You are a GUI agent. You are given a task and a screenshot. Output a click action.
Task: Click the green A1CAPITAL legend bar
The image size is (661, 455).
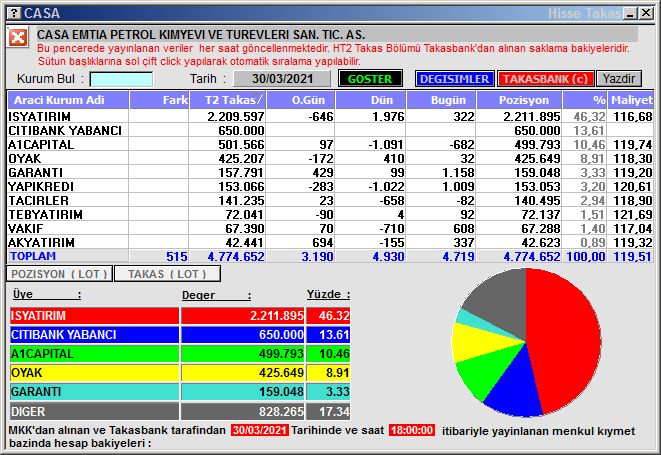[94, 354]
